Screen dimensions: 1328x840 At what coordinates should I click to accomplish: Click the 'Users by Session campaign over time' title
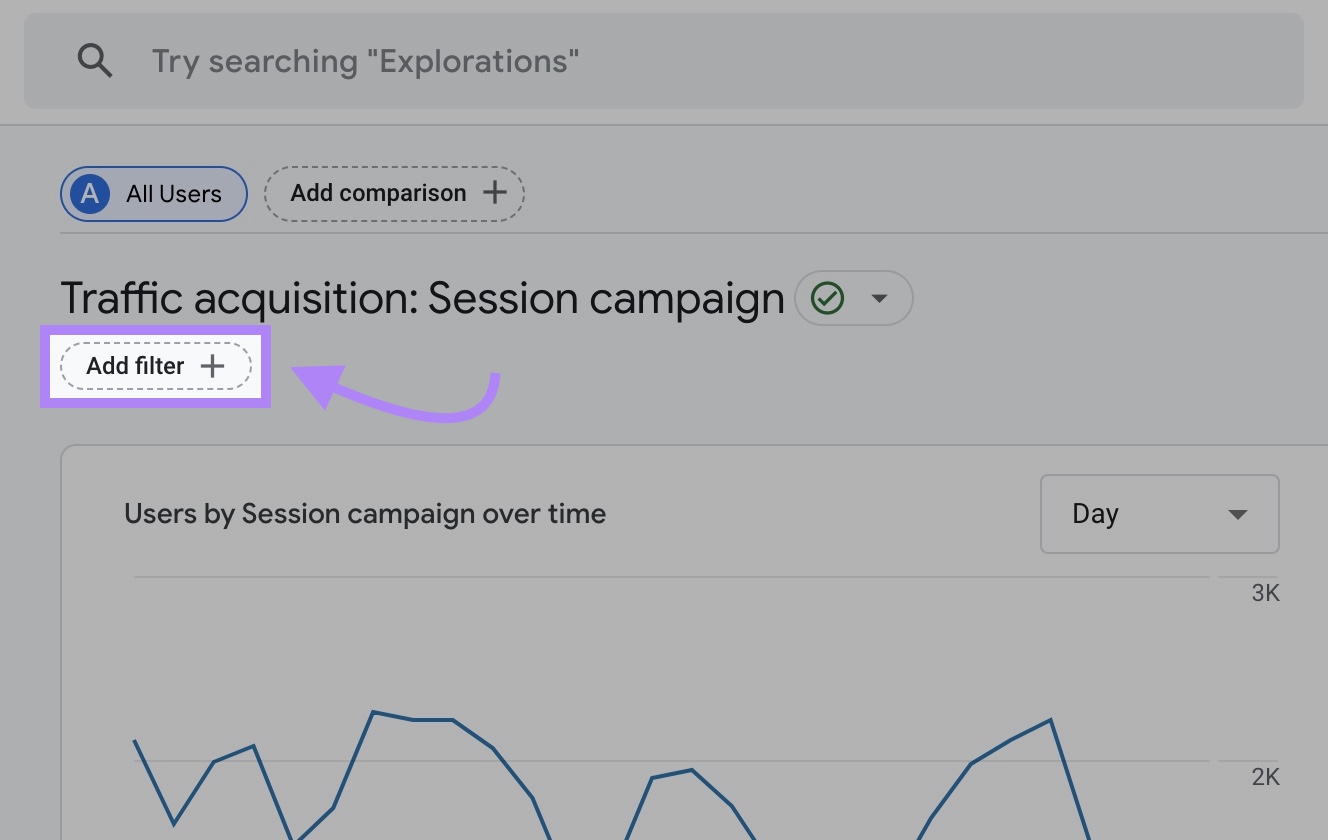365,513
